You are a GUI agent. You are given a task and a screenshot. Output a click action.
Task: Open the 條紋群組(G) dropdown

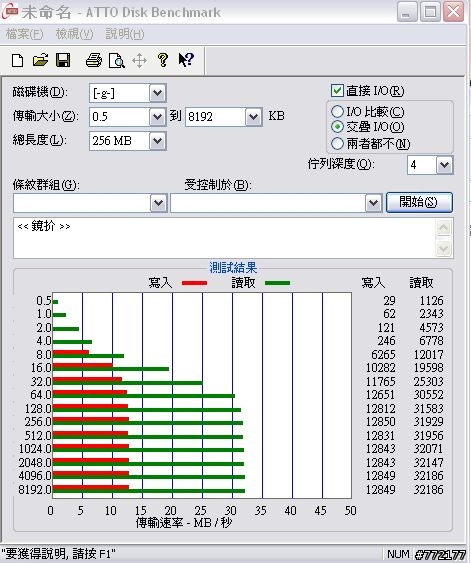coord(159,203)
